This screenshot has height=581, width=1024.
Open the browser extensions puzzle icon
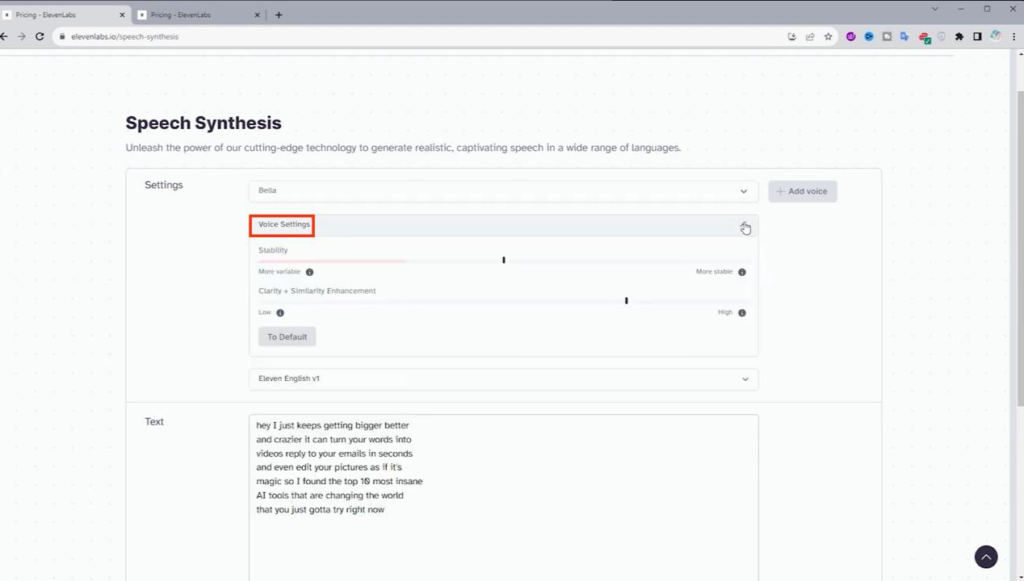[960, 36]
